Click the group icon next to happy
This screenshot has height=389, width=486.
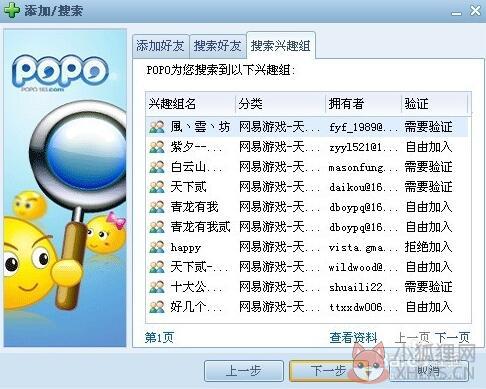pyautogui.click(x=157, y=247)
